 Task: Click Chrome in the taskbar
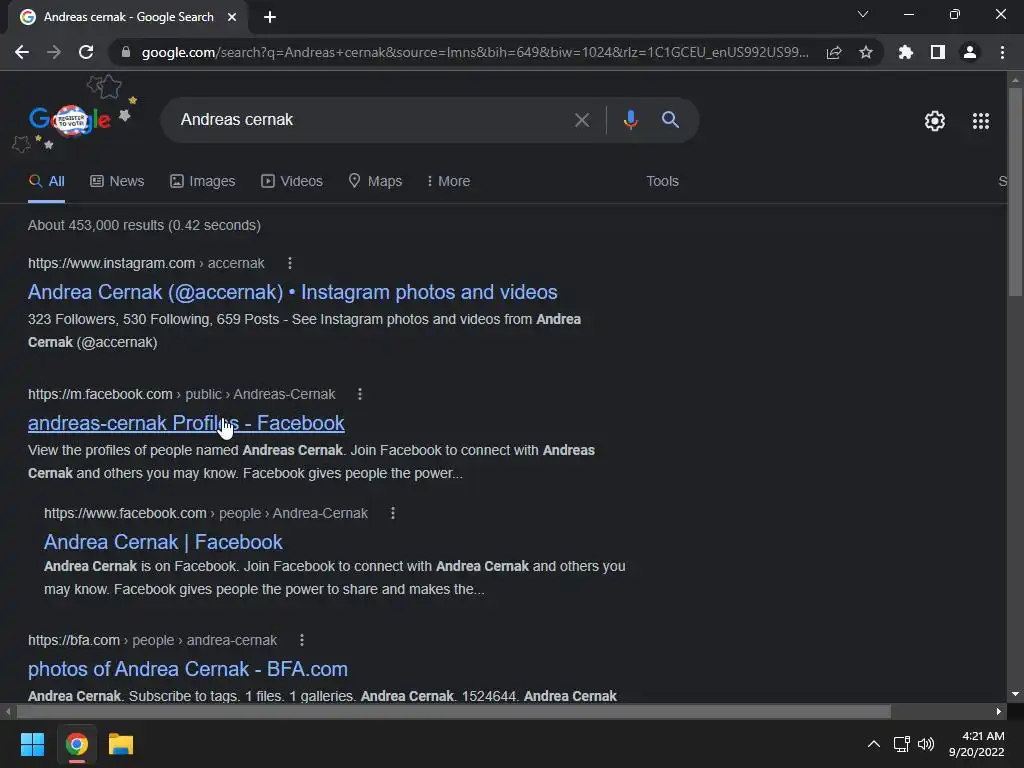[x=76, y=744]
